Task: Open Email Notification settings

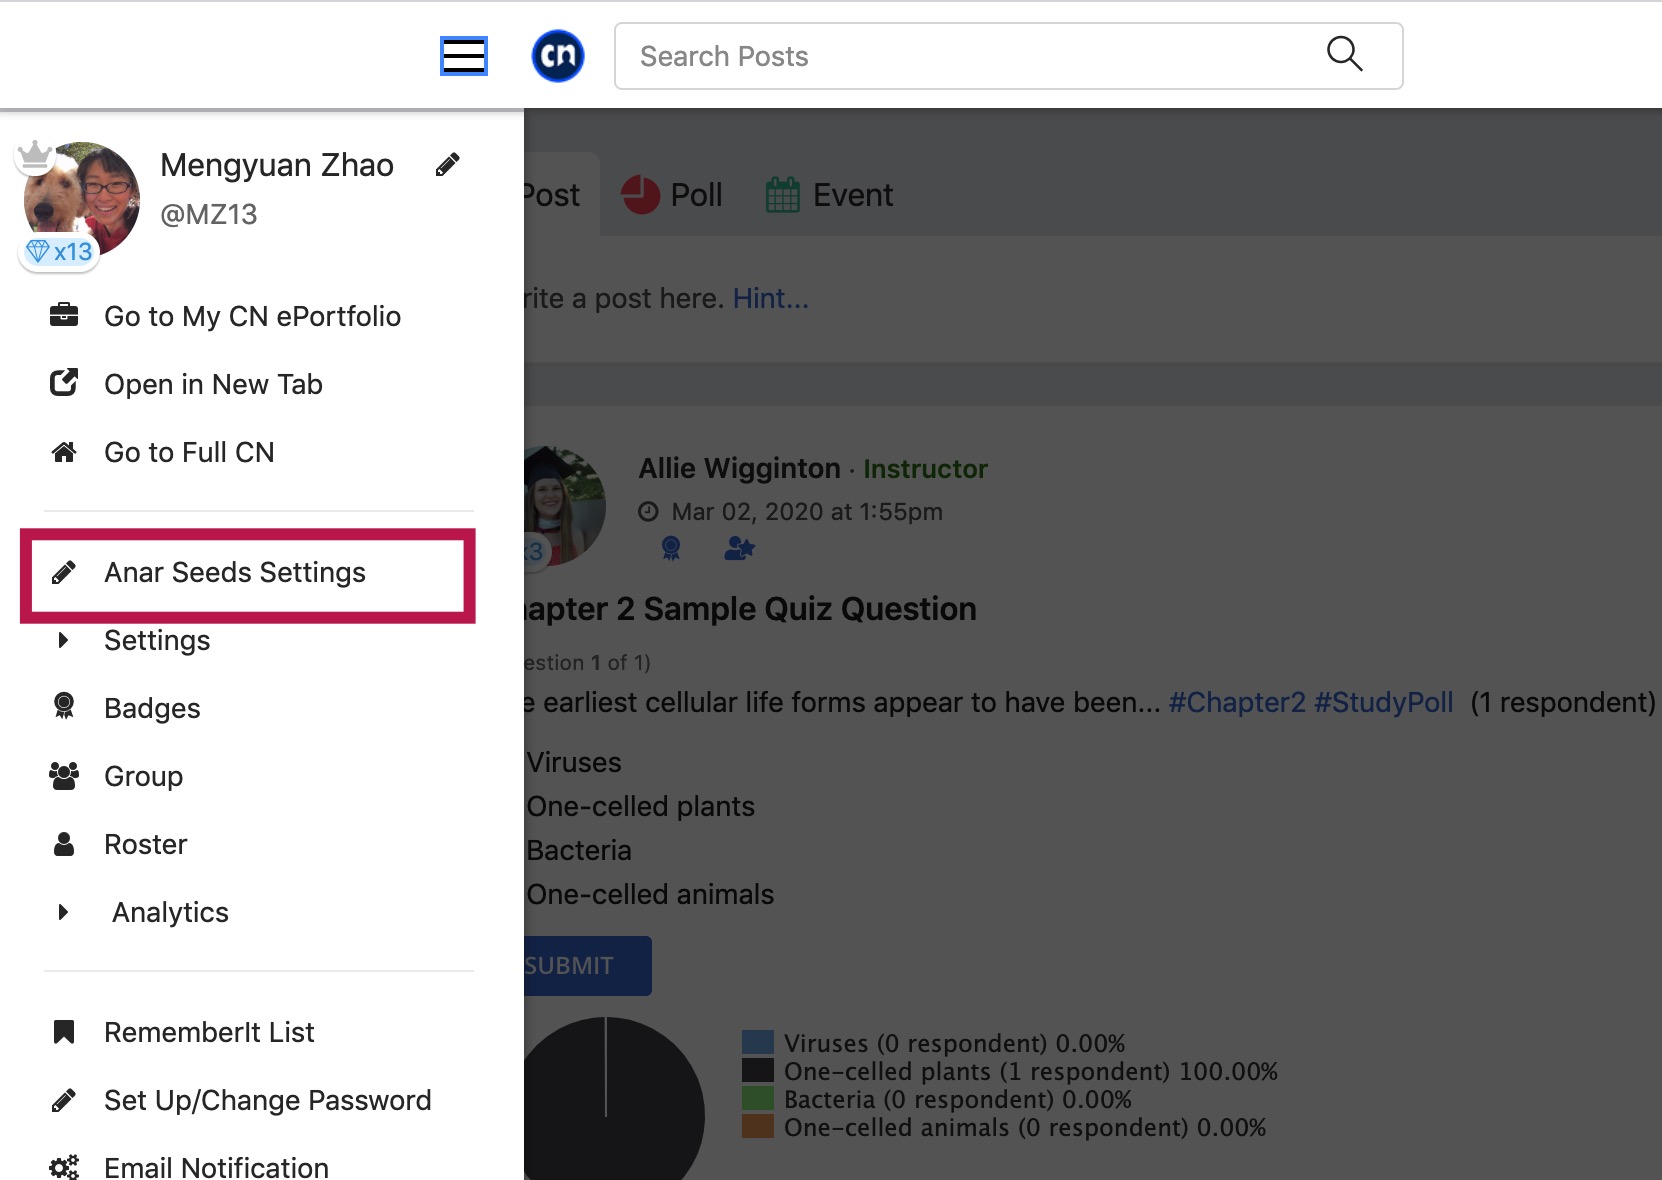Action: (x=216, y=1167)
